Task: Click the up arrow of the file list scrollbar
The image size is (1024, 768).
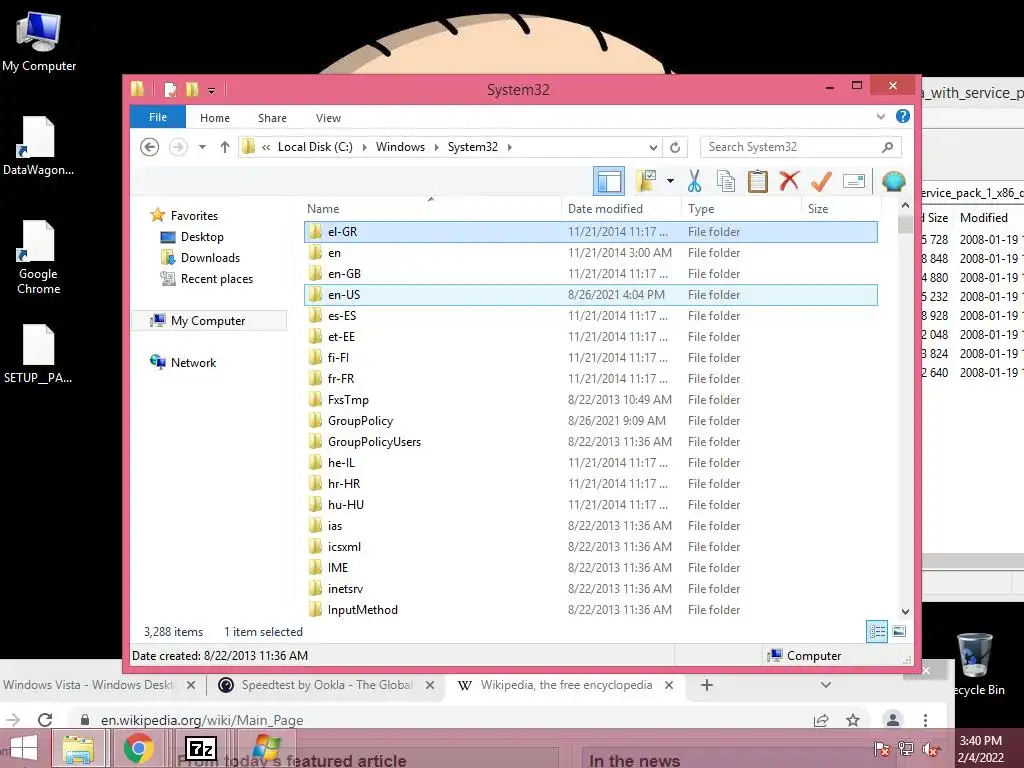Action: coord(905,206)
